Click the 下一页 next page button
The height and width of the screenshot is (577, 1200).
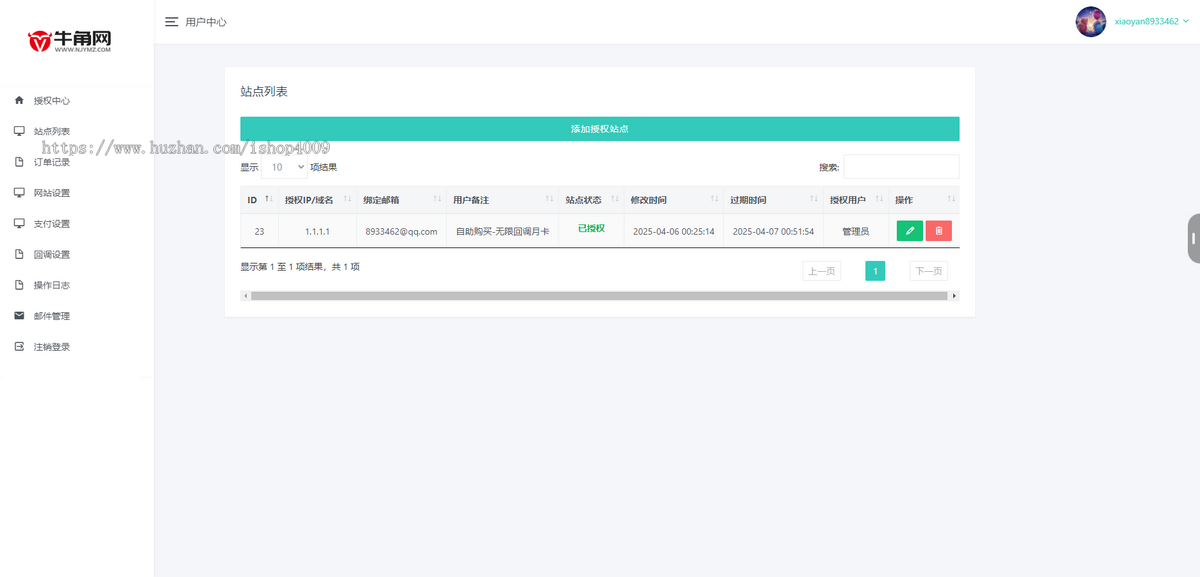click(928, 271)
